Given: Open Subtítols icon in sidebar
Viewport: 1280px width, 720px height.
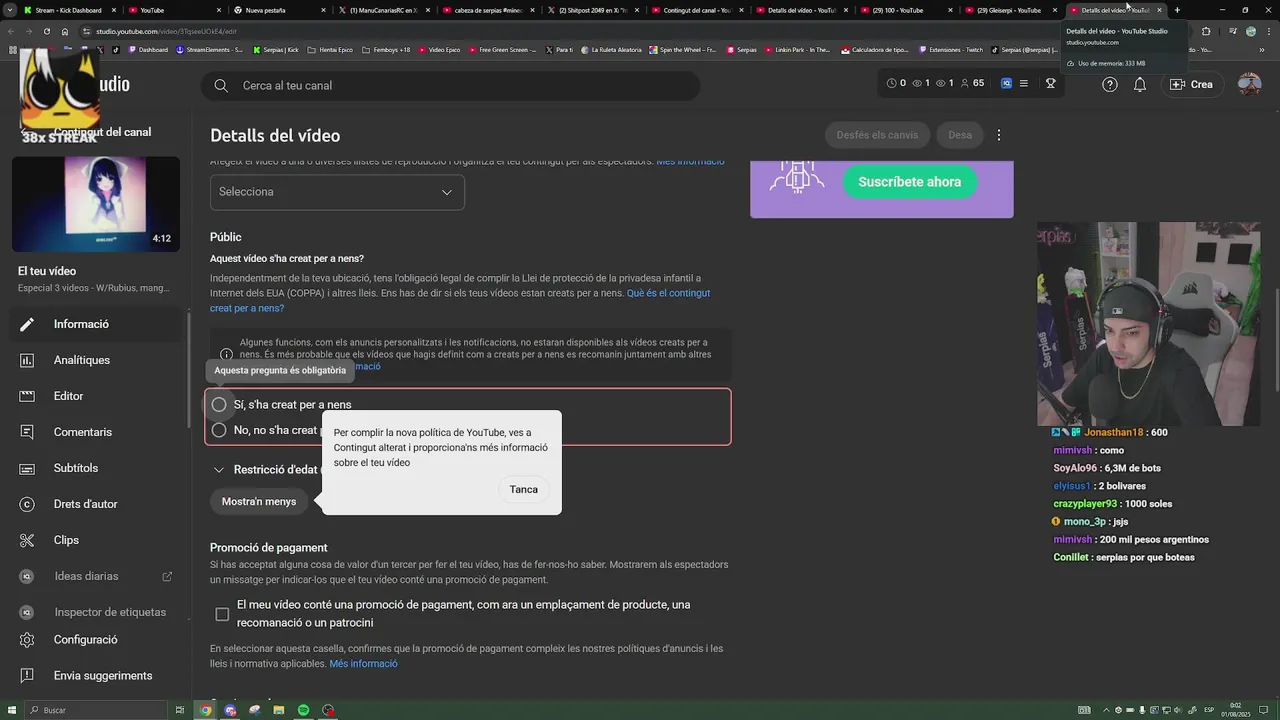Looking at the screenshot, I should tap(27, 468).
